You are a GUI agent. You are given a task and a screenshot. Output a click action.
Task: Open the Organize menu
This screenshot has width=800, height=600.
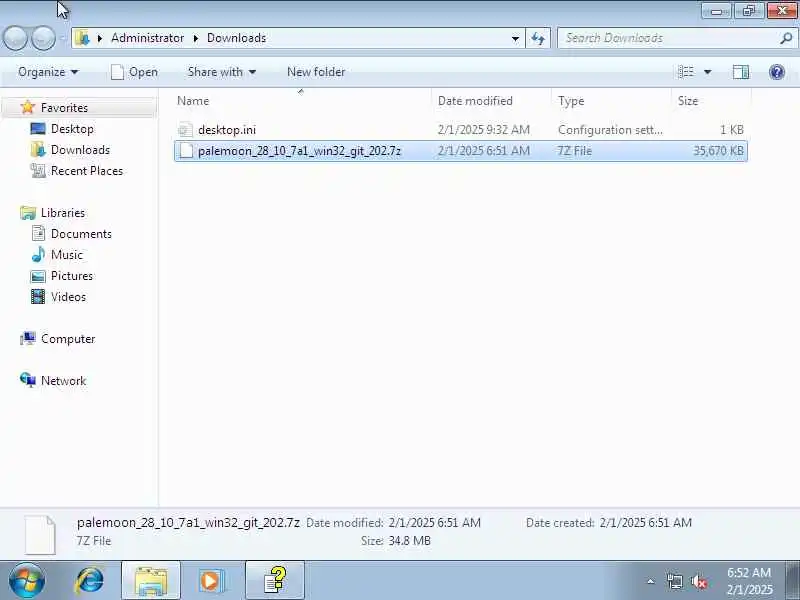click(x=48, y=72)
